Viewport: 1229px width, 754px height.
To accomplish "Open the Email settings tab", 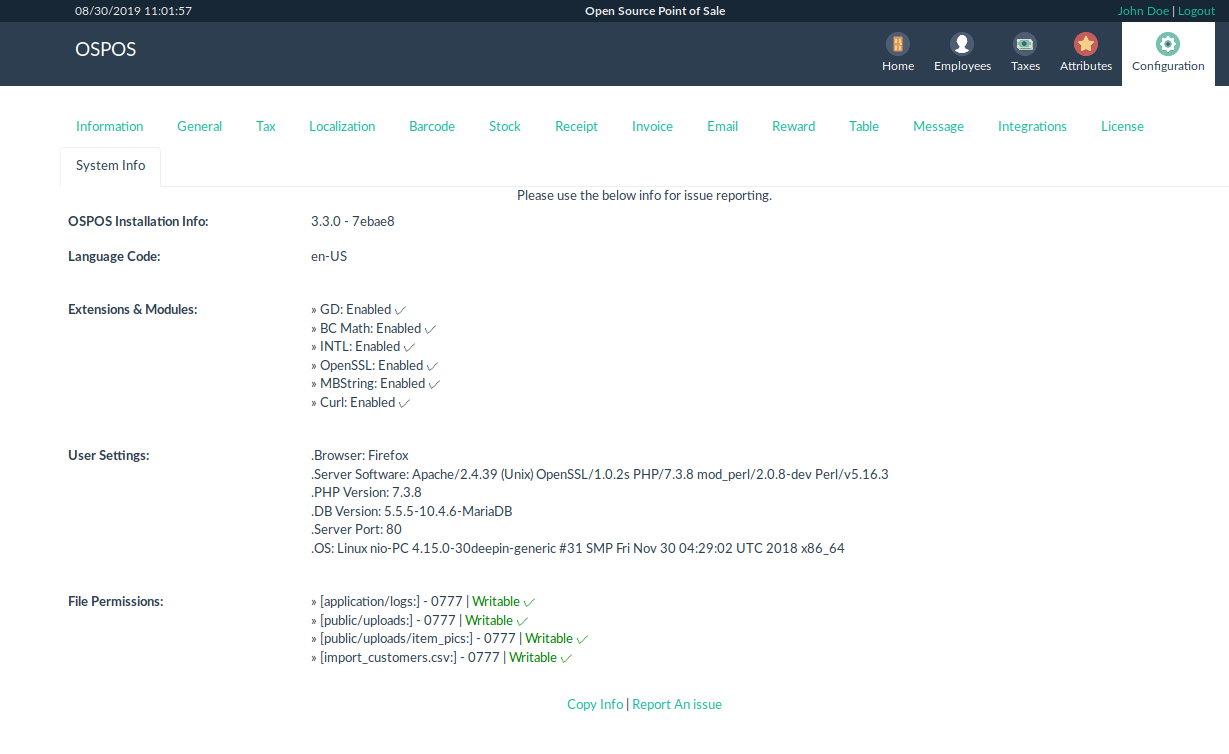I will tap(722, 126).
